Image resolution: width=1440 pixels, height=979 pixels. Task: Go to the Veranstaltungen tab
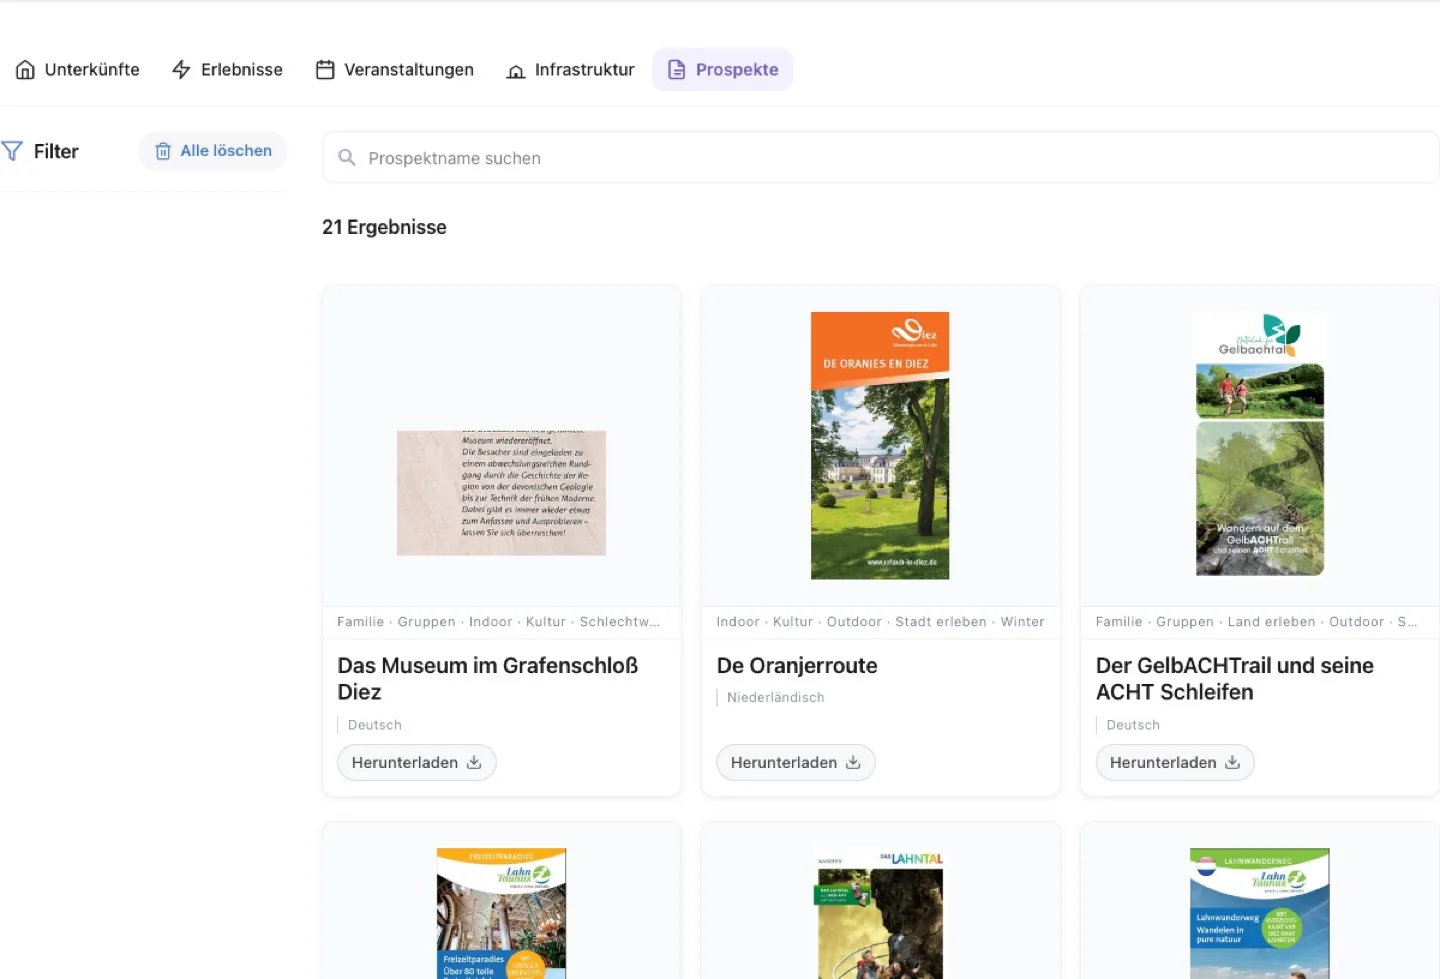click(x=395, y=70)
